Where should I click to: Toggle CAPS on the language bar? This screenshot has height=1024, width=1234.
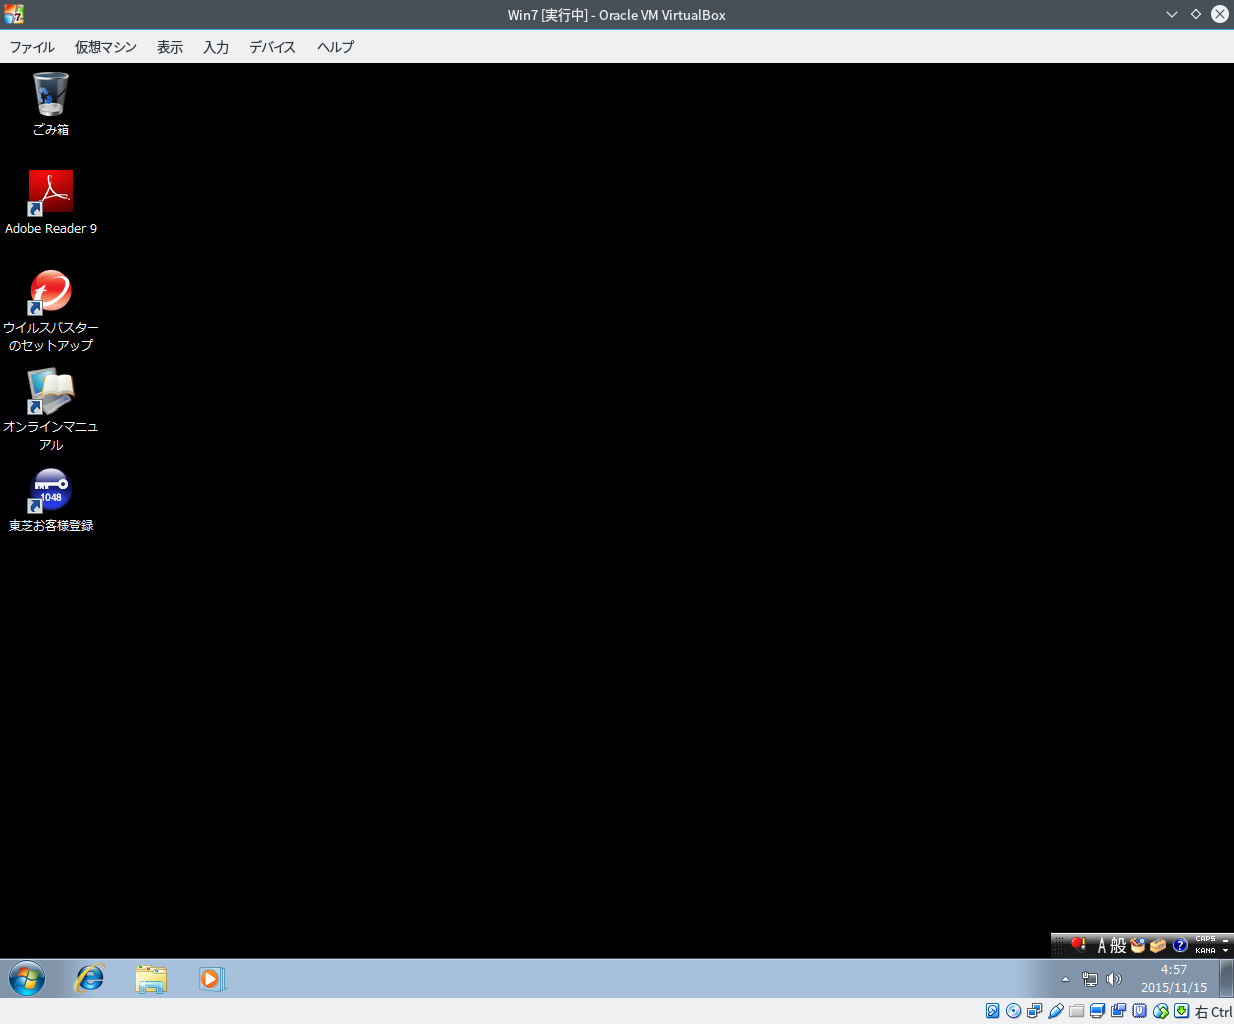coord(1206,939)
